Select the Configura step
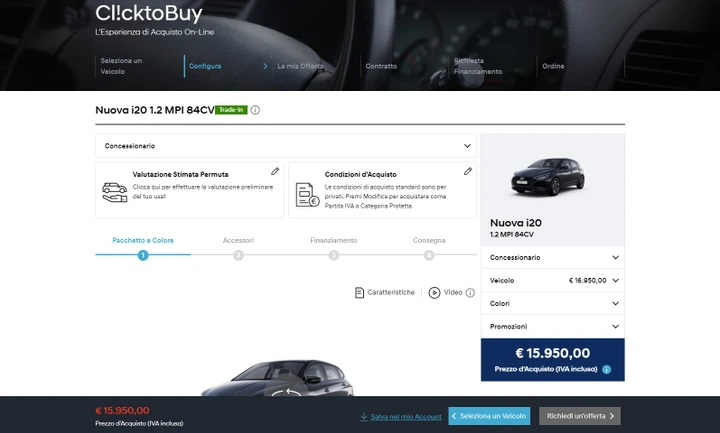 205,66
